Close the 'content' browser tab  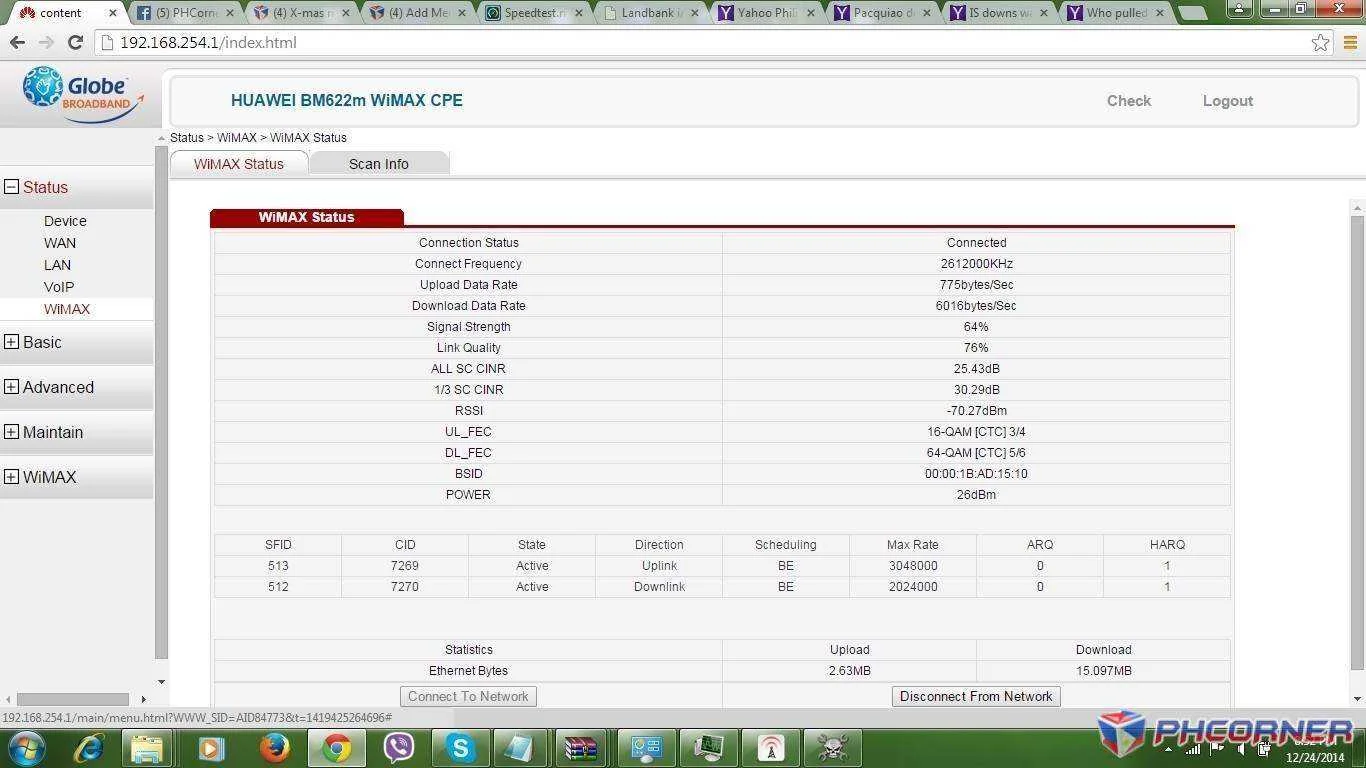[x=112, y=13]
